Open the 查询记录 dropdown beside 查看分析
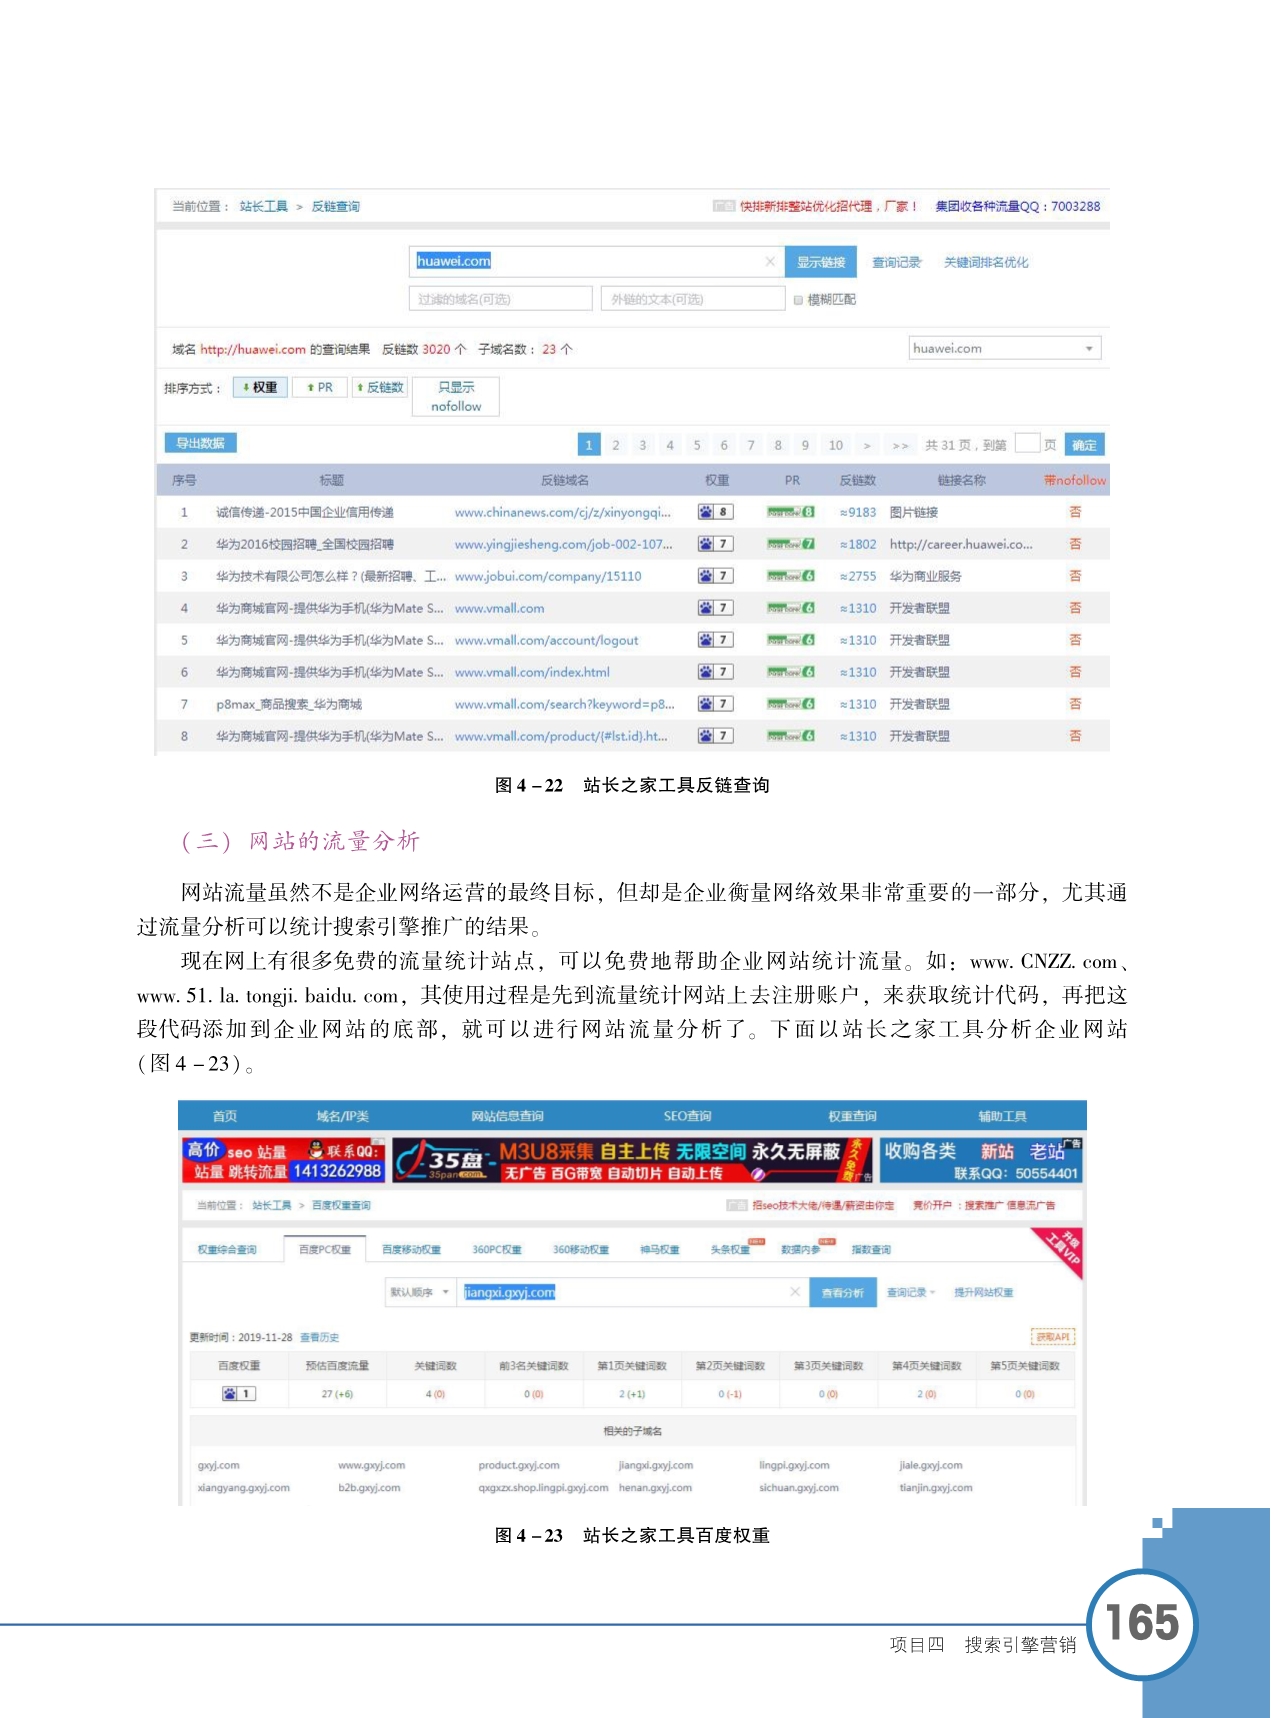Screen dimensions: 1275x1718 tap(910, 1292)
